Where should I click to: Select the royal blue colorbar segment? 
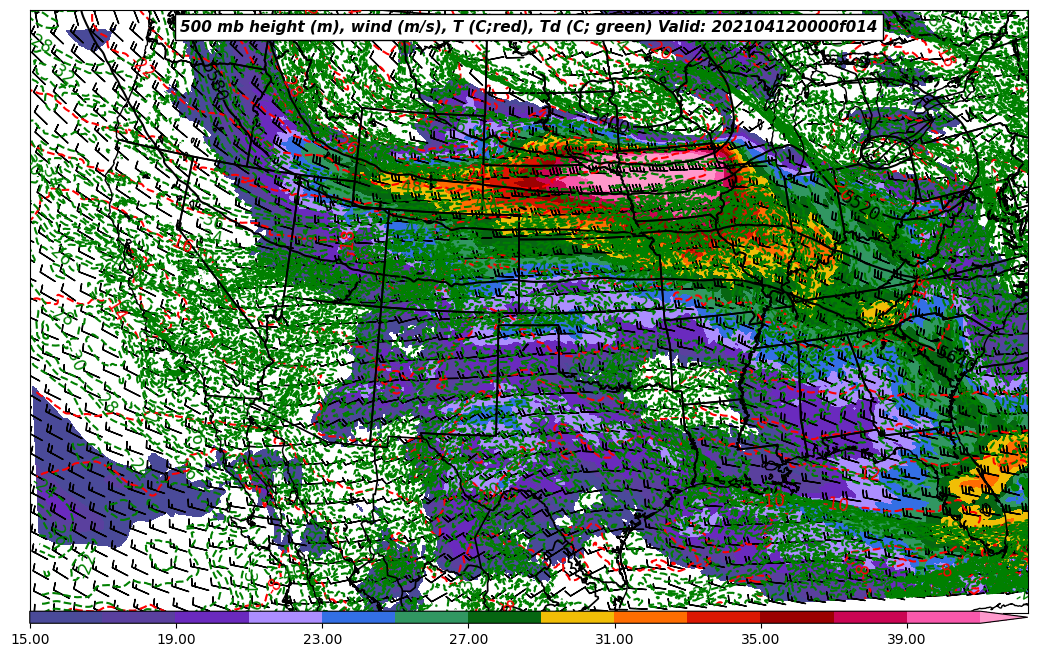pos(358,618)
